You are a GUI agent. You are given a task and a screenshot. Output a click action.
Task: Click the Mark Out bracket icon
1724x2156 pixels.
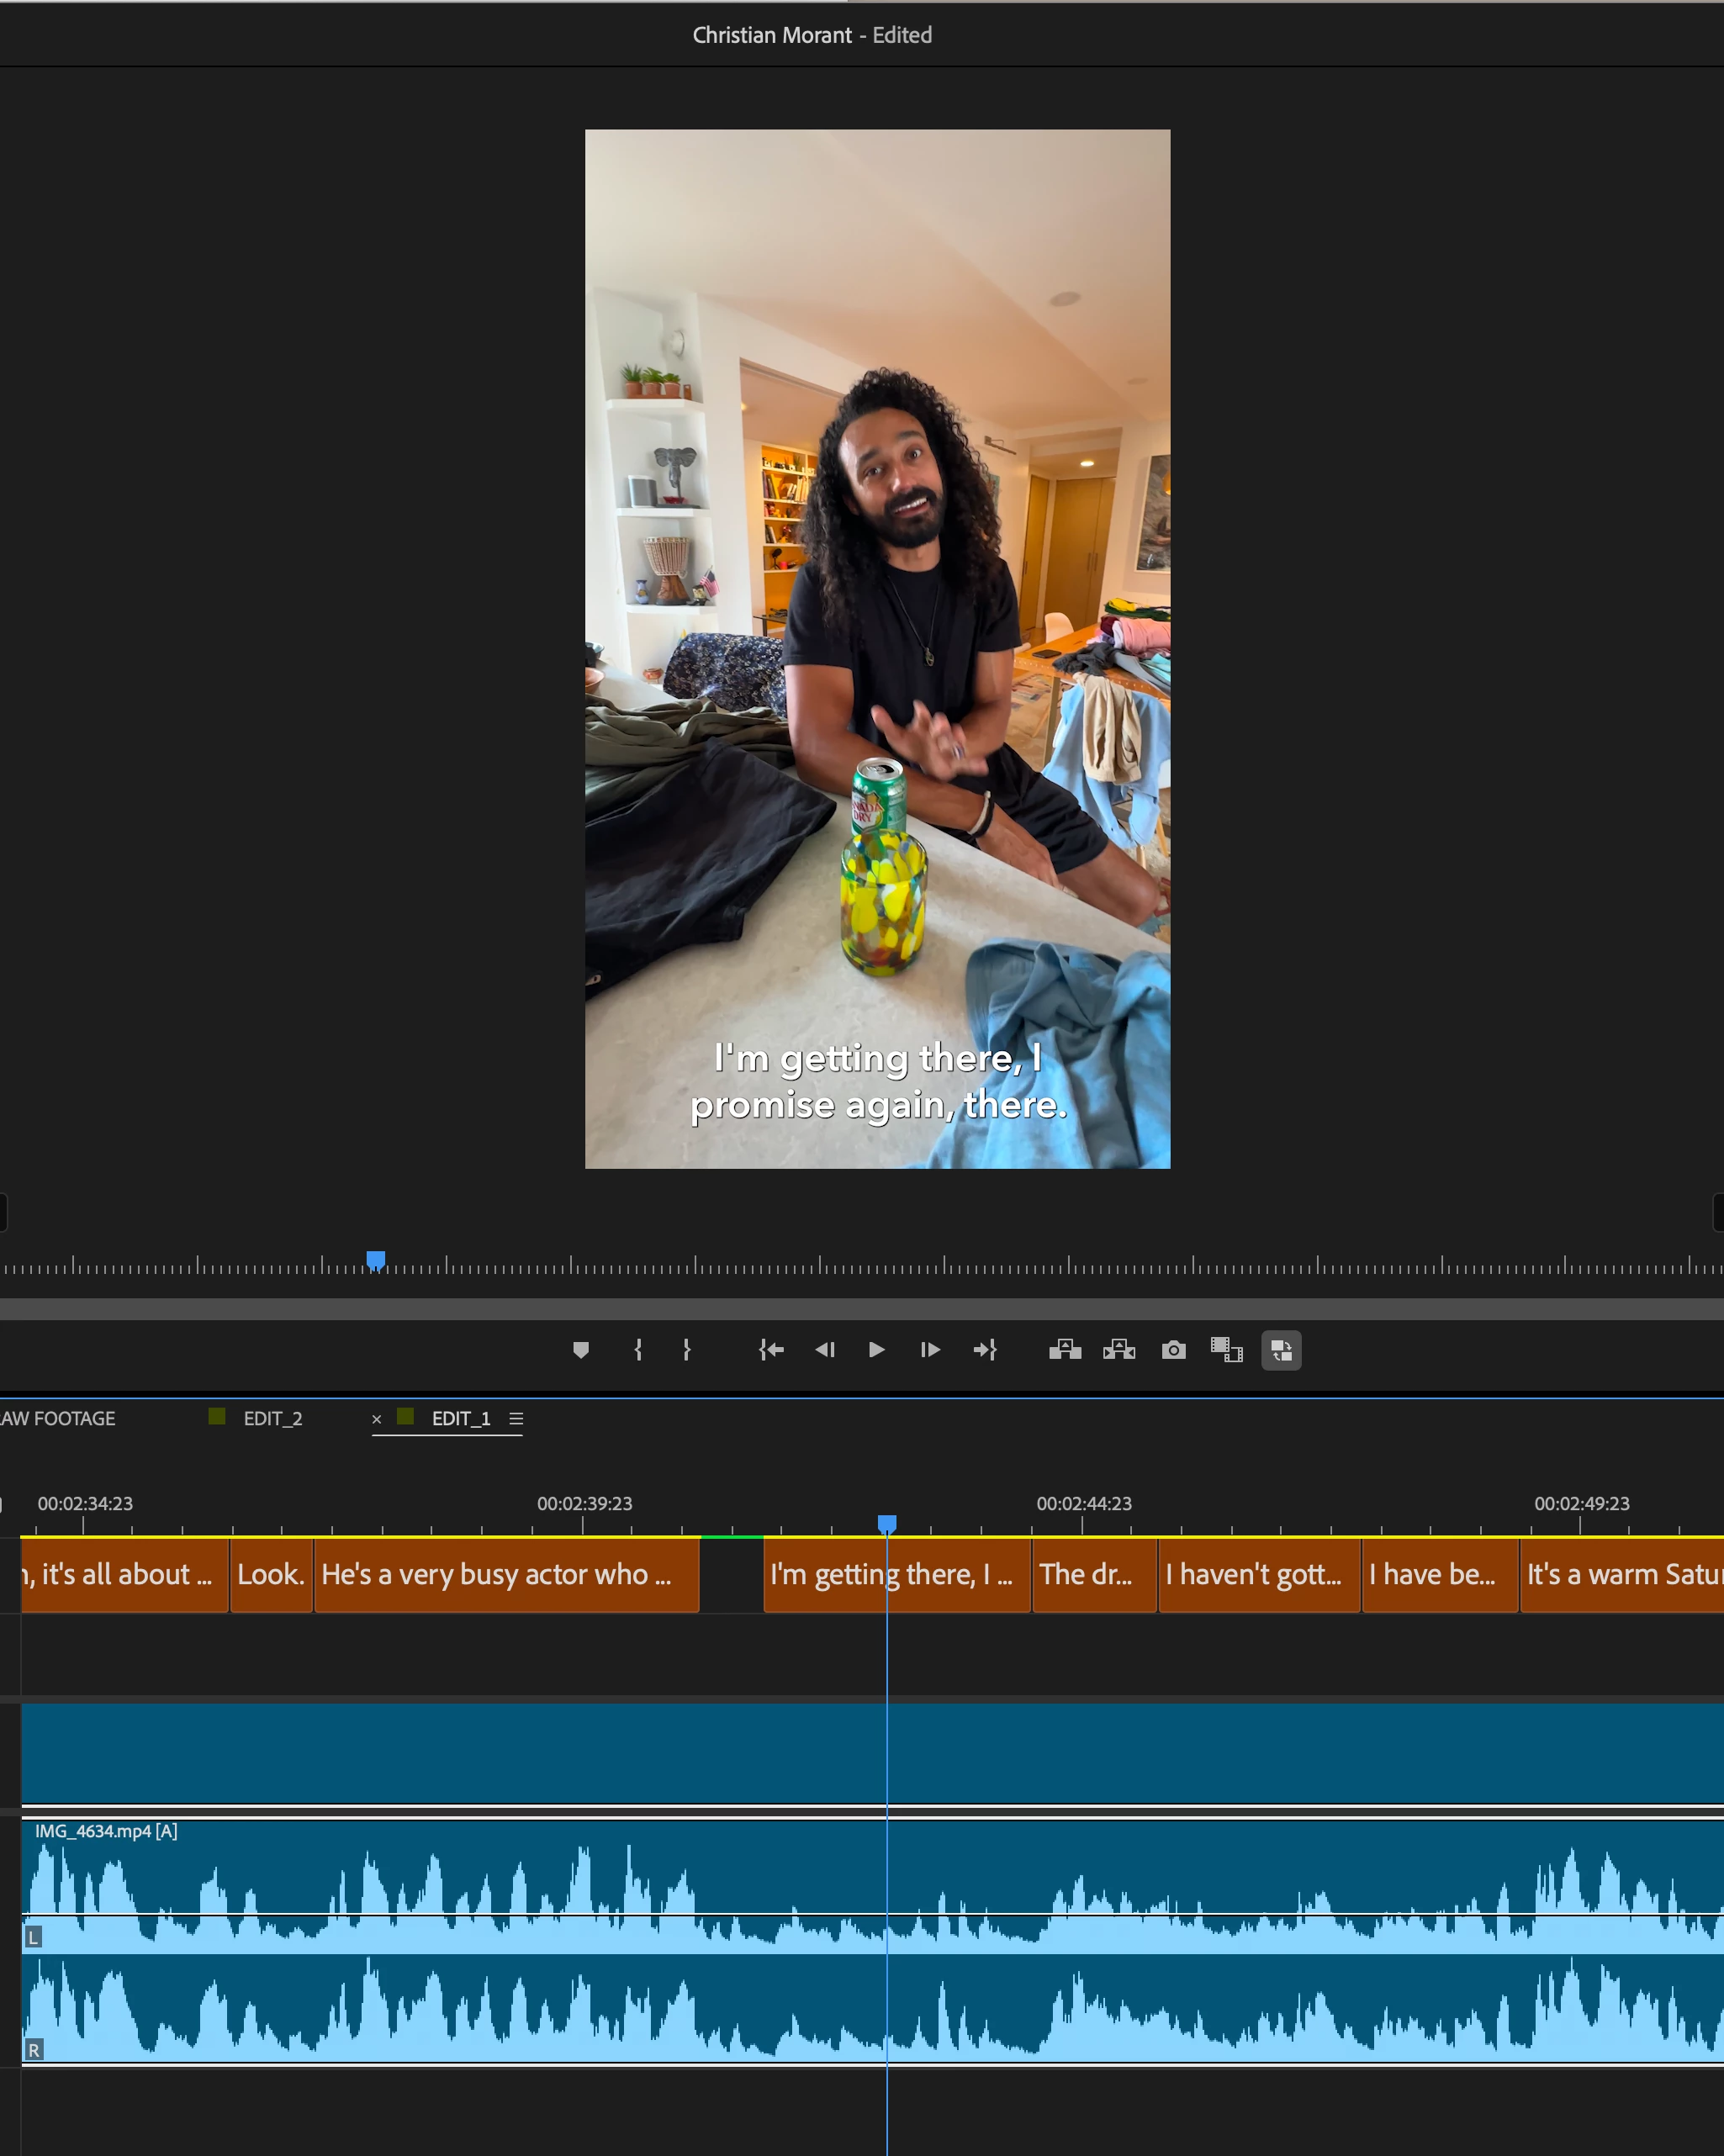(686, 1350)
